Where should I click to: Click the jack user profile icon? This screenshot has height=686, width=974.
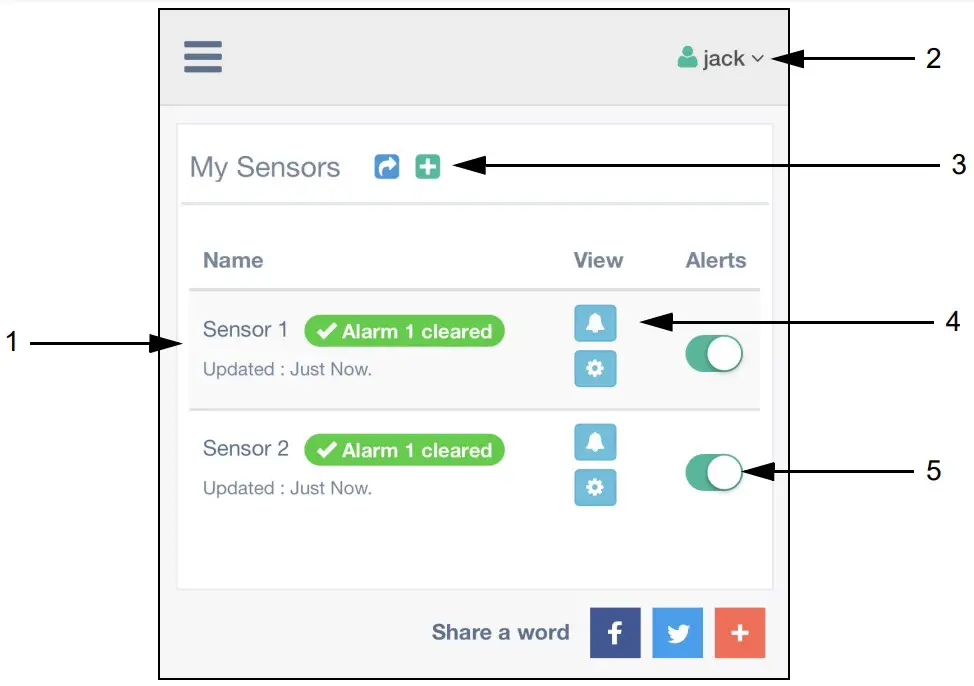point(687,58)
